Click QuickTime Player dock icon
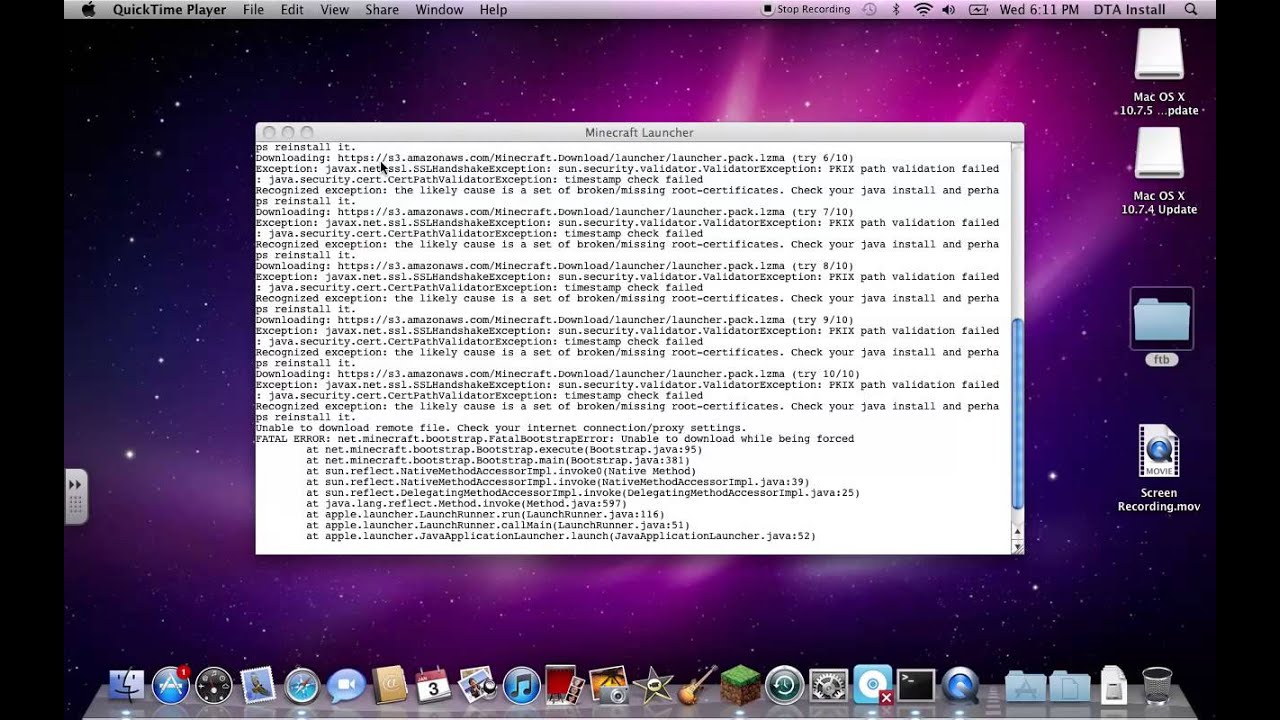Screen dimensions: 1280x720 click(960, 685)
